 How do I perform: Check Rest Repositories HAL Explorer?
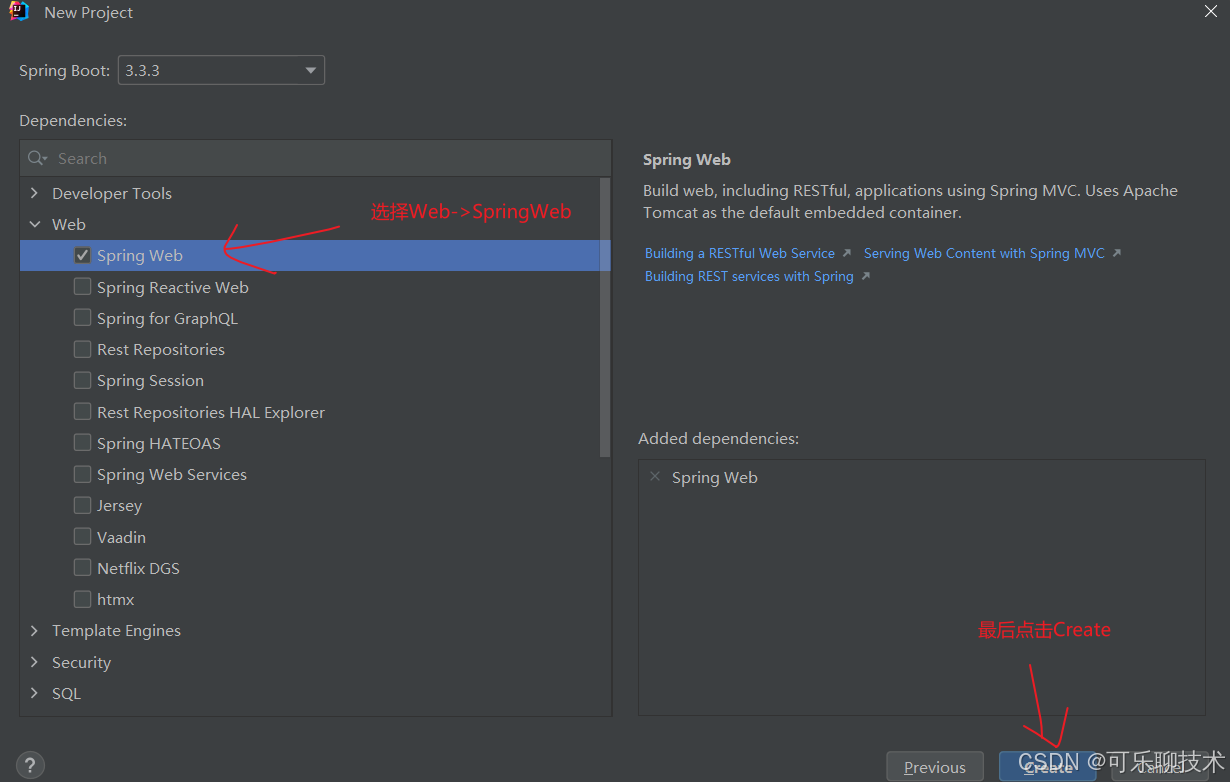click(x=82, y=412)
